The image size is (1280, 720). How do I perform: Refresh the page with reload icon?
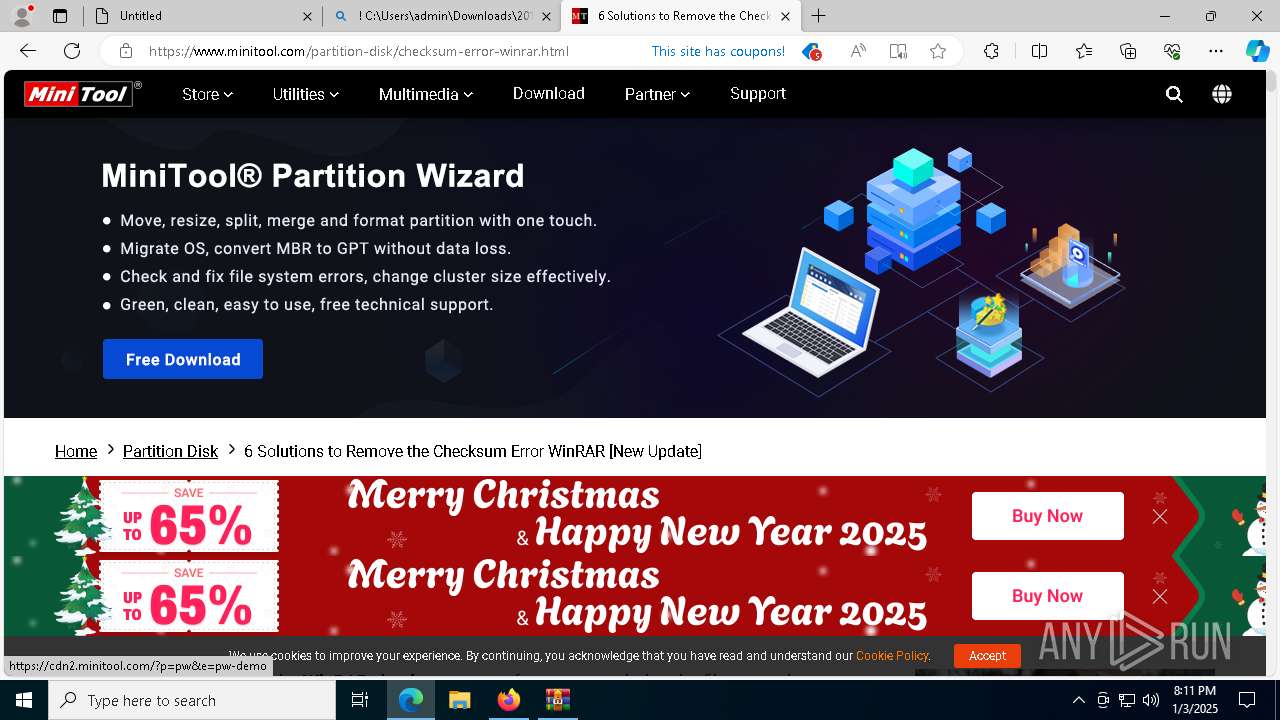tap(72, 51)
